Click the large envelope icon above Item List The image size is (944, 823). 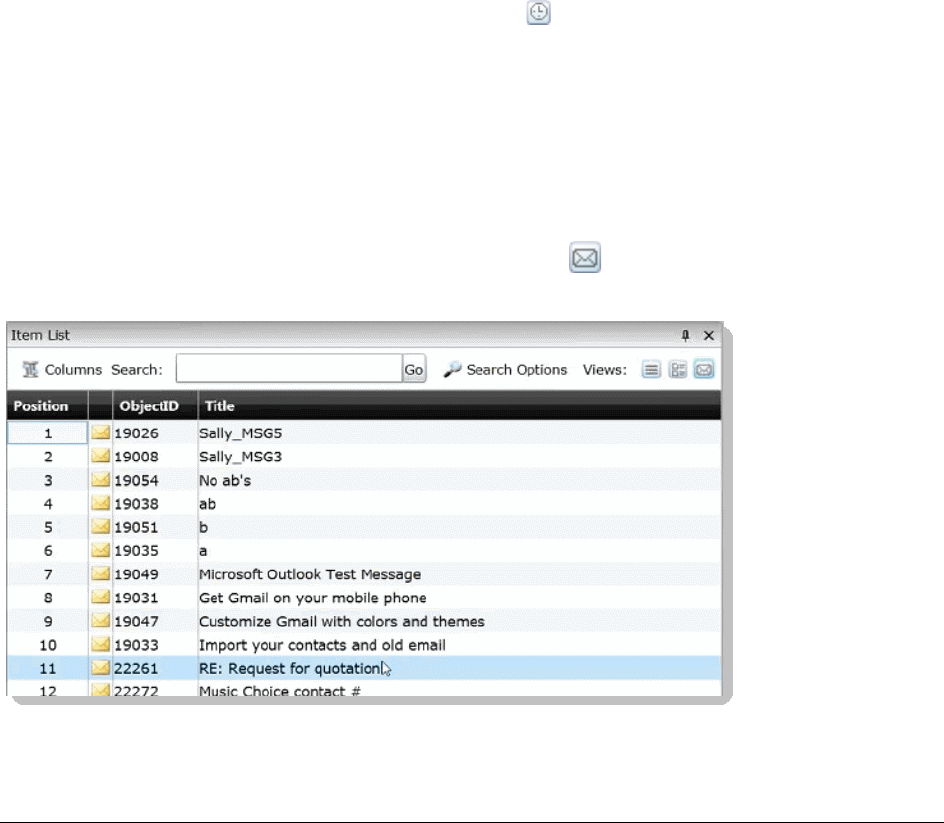[x=585, y=258]
